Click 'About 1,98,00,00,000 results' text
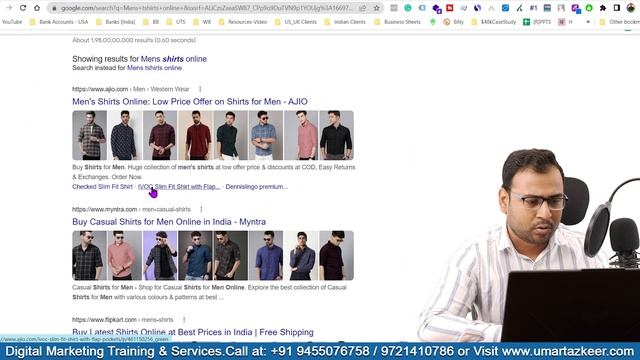 click(134, 40)
